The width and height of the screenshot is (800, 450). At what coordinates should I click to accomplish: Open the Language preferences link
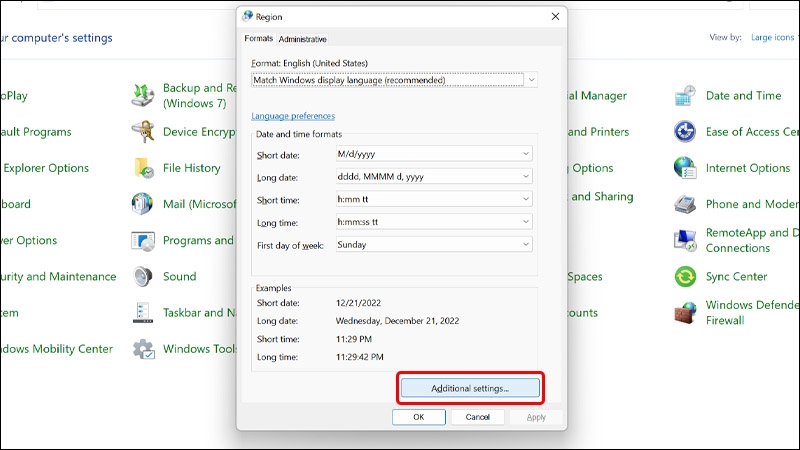point(292,116)
